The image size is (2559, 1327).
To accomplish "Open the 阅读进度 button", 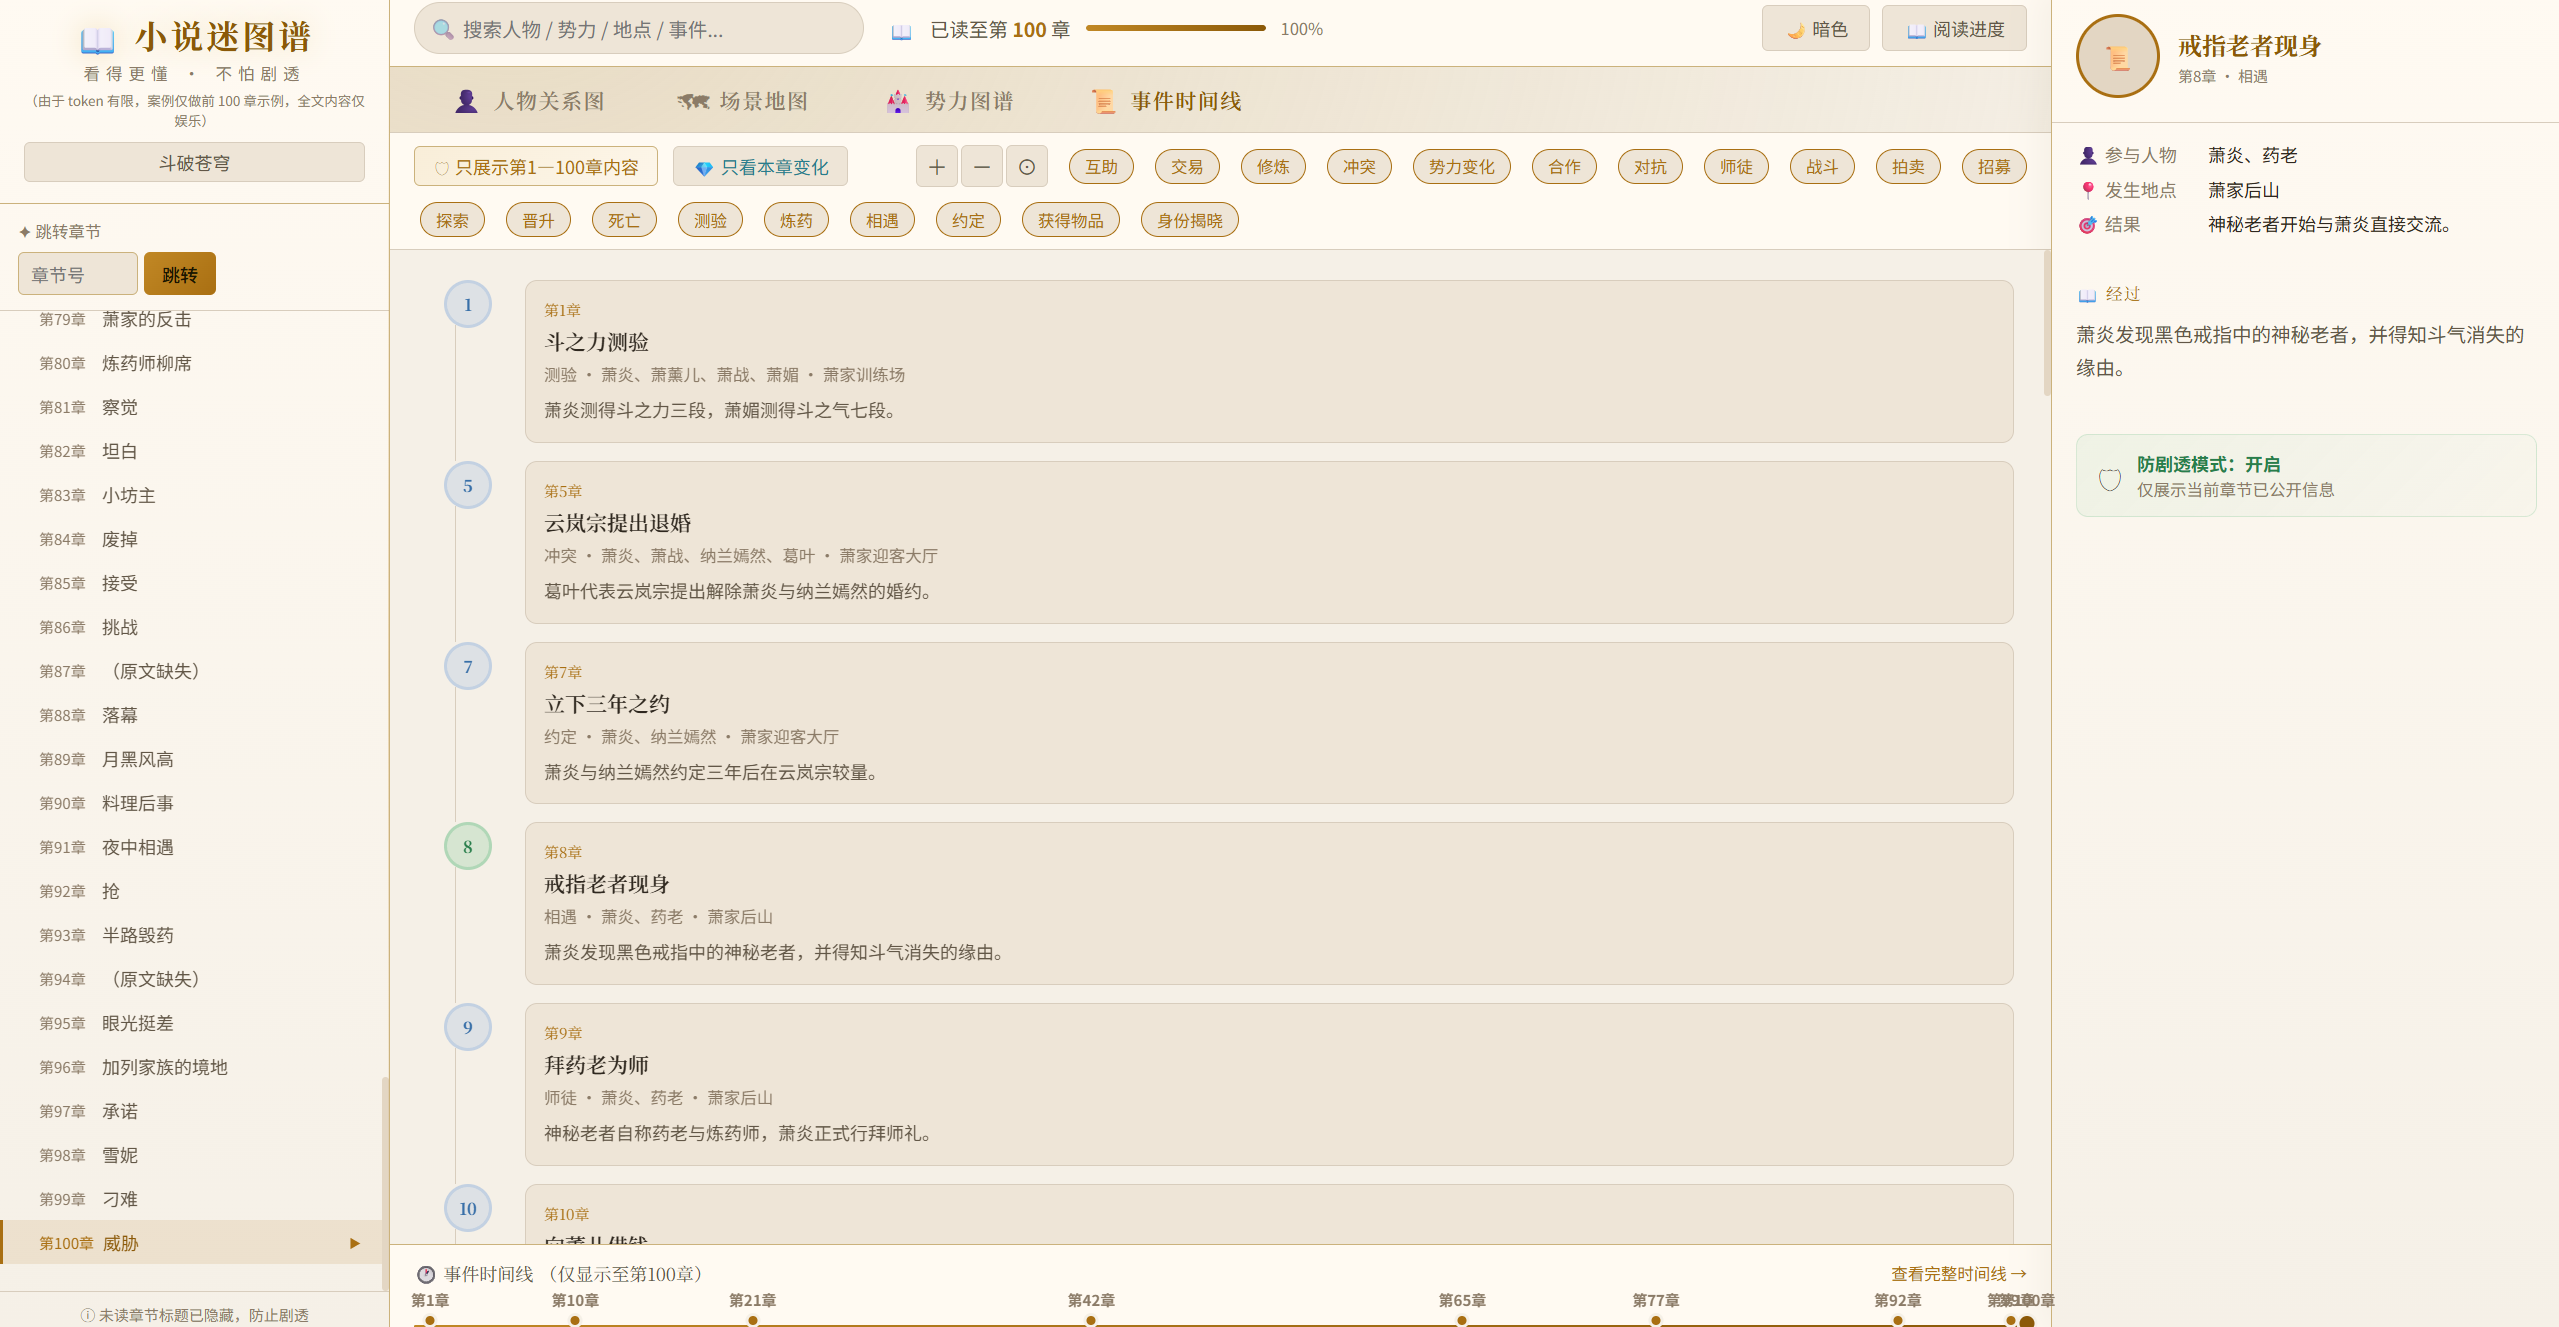I will coord(1954,29).
